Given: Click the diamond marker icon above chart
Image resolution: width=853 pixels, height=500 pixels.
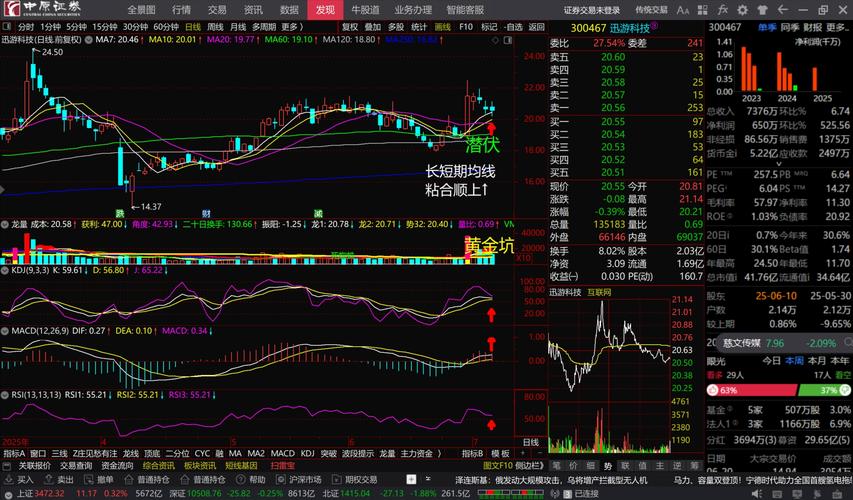Looking at the screenshot, I should point(495,40).
